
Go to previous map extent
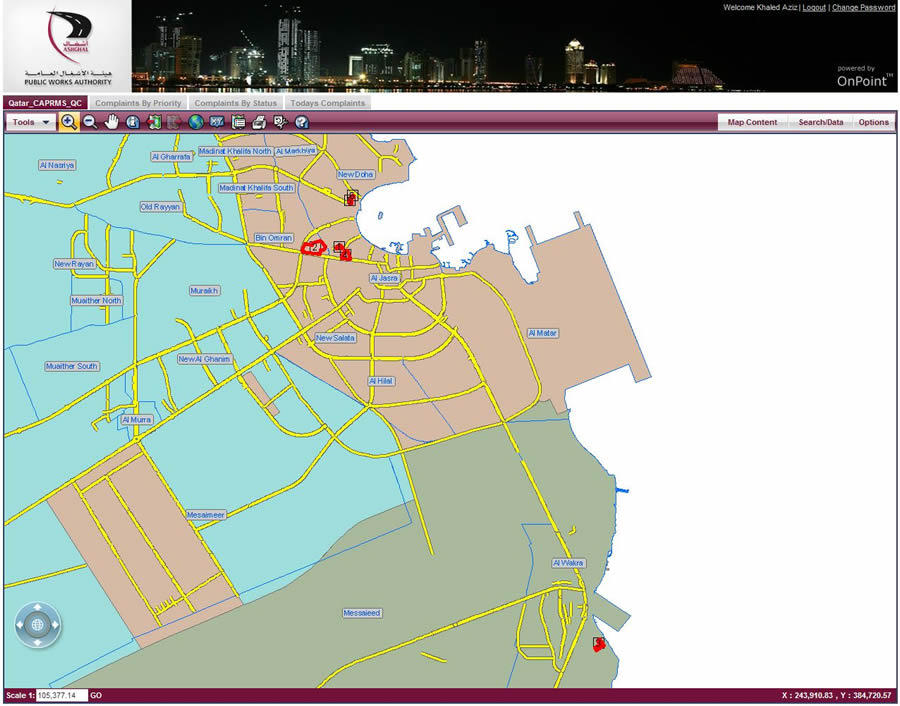(x=154, y=122)
